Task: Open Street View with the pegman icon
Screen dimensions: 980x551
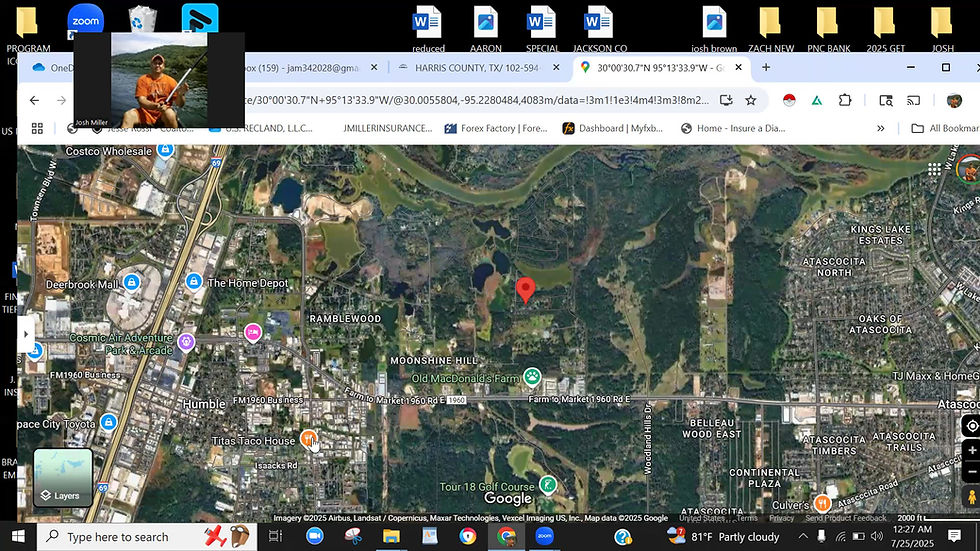Action: point(971,497)
